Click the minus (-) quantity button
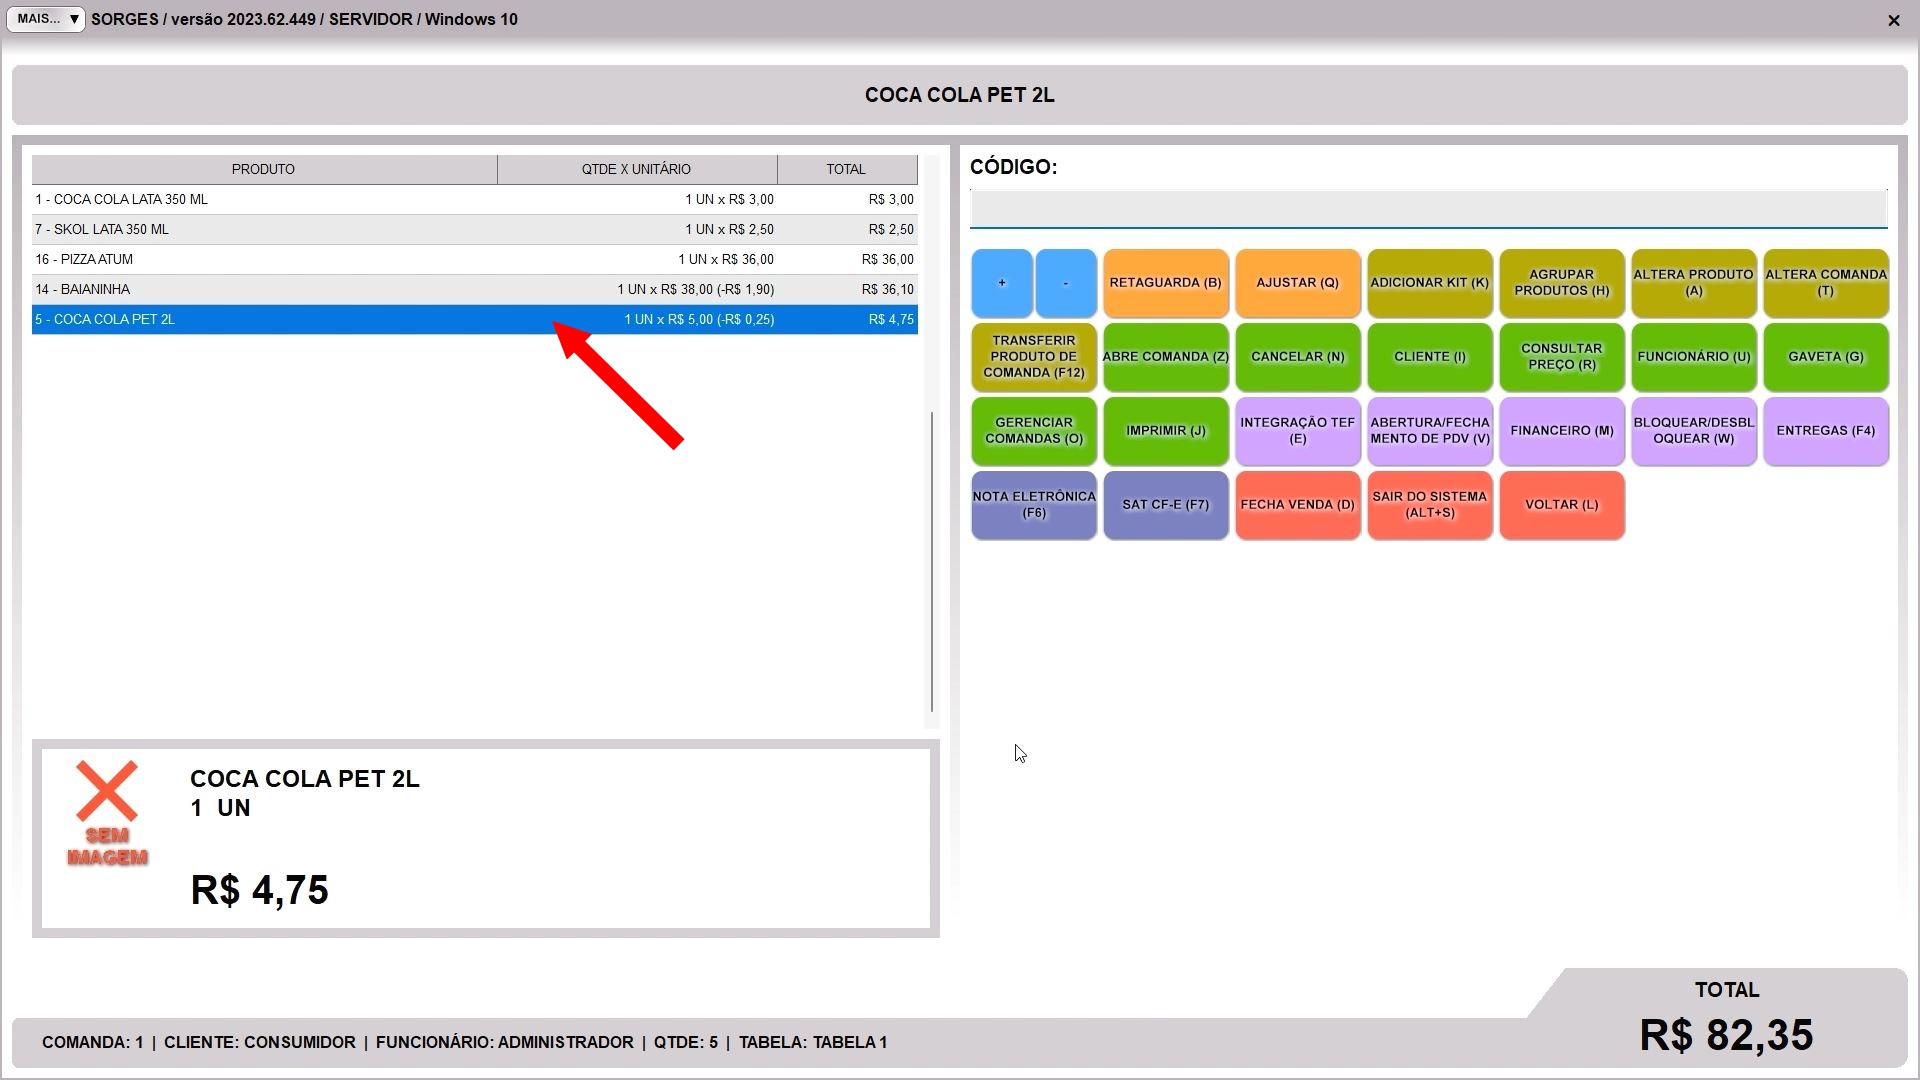 click(x=1066, y=283)
